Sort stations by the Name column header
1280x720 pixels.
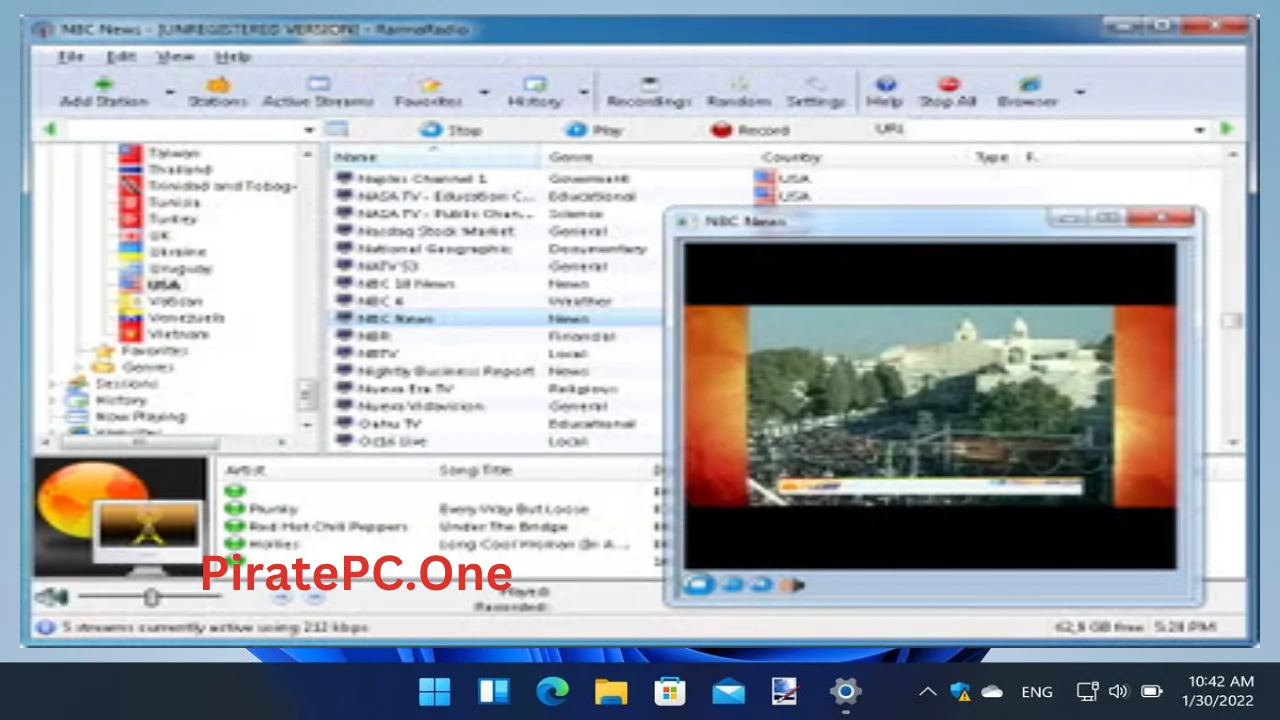(x=436, y=157)
